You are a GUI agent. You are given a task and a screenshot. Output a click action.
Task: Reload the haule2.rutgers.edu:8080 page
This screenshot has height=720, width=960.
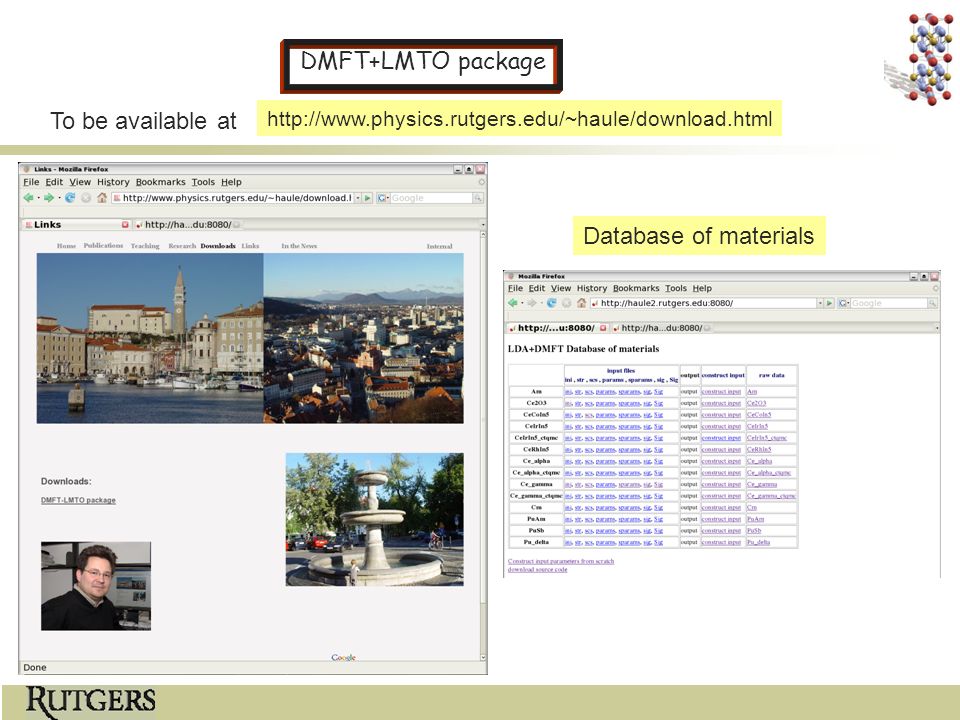(x=552, y=303)
